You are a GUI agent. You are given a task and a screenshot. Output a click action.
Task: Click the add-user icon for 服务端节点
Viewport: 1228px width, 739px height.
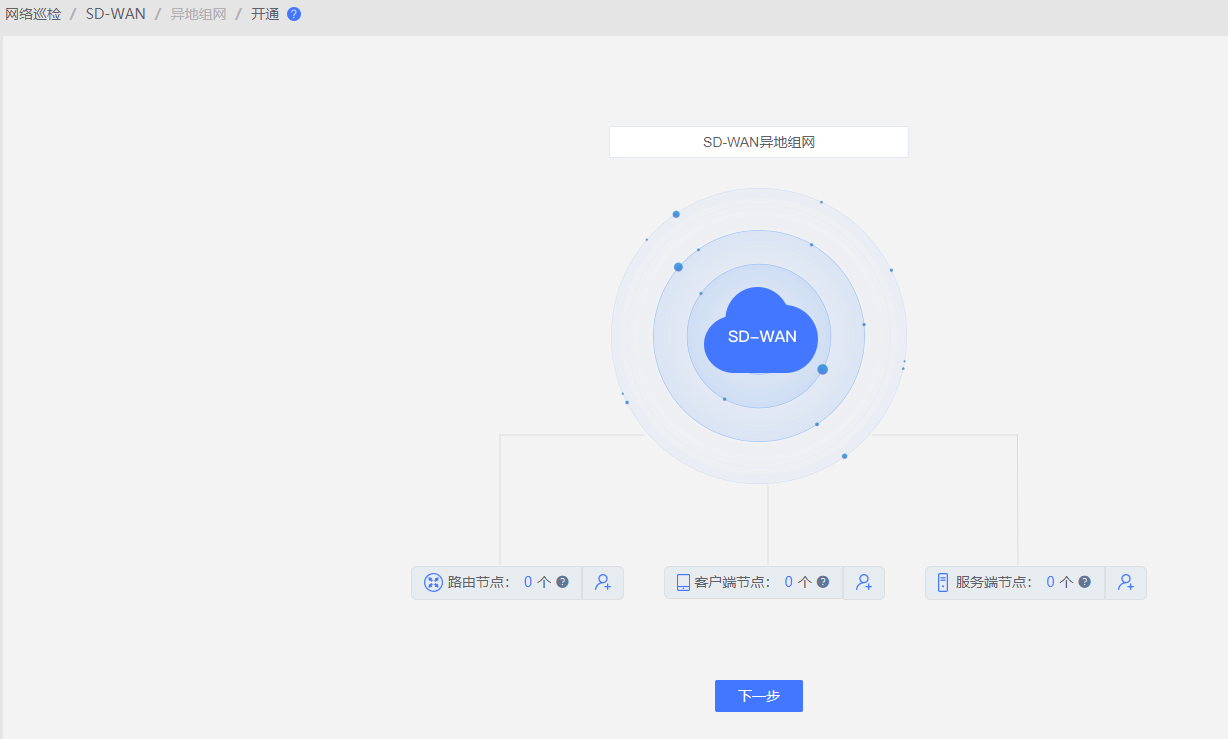click(1126, 582)
